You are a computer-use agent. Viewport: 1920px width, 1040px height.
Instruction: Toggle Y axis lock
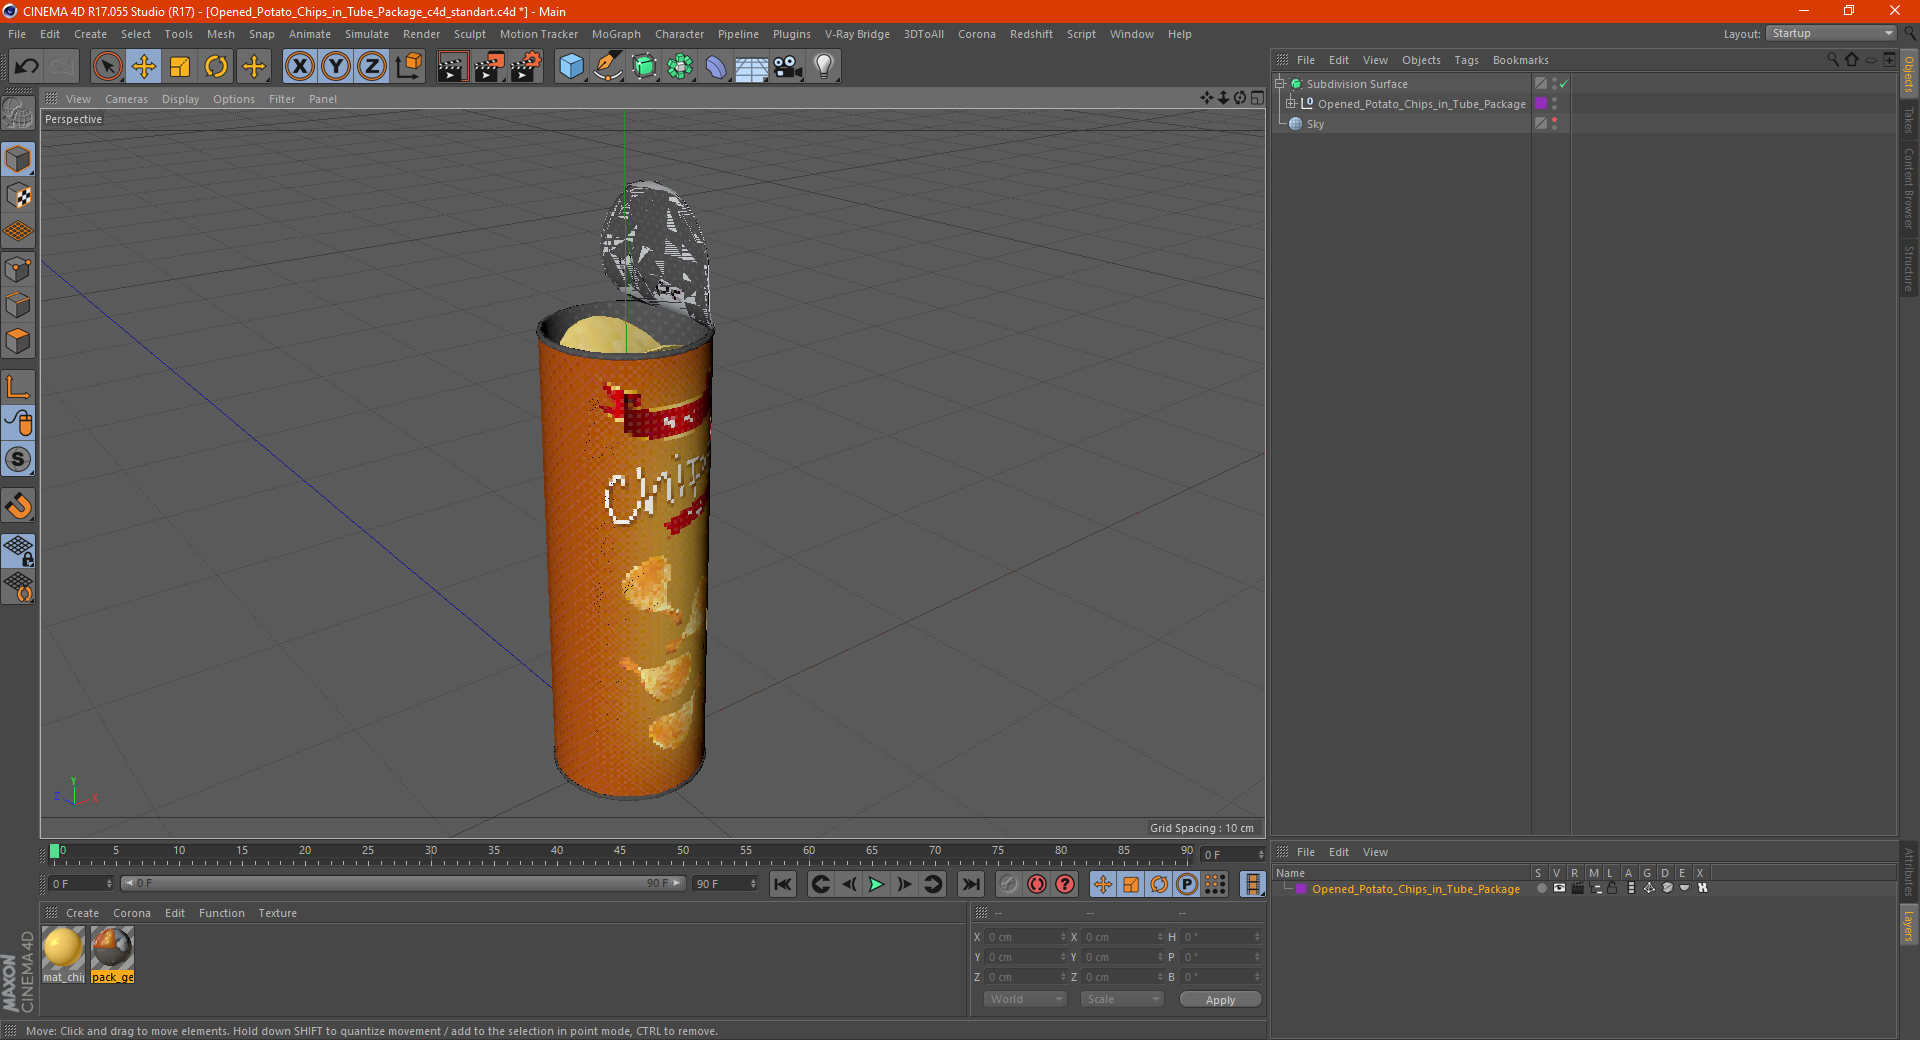[336, 67]
